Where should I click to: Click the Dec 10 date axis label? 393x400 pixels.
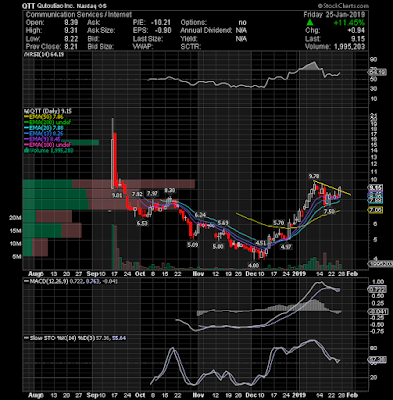(254, 274)
